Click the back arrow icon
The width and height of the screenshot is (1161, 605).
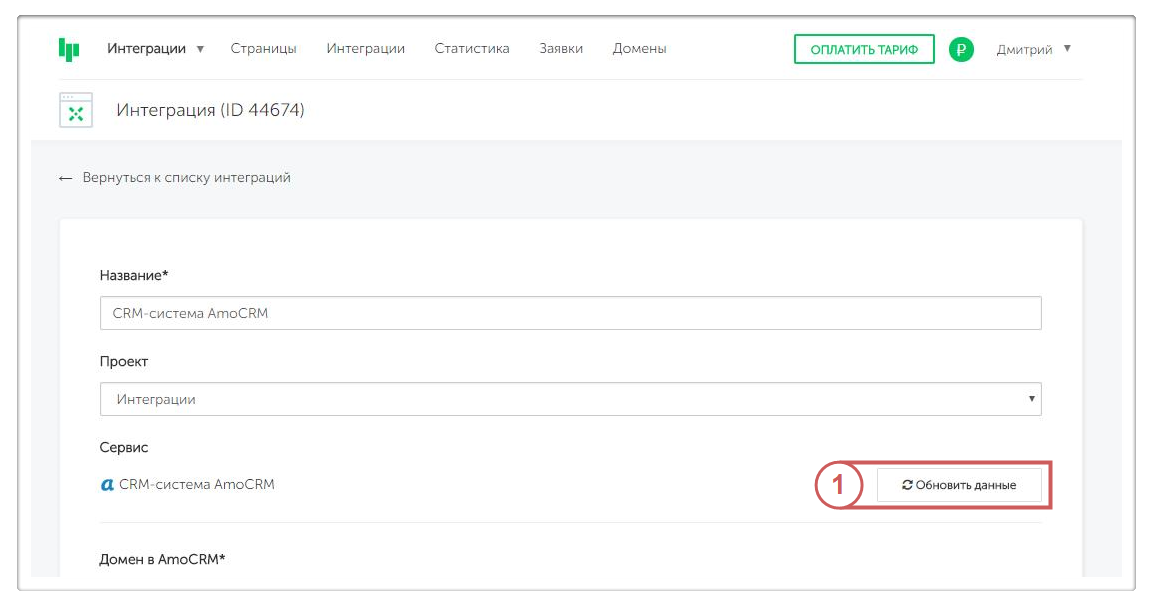(x=66, y=178)
